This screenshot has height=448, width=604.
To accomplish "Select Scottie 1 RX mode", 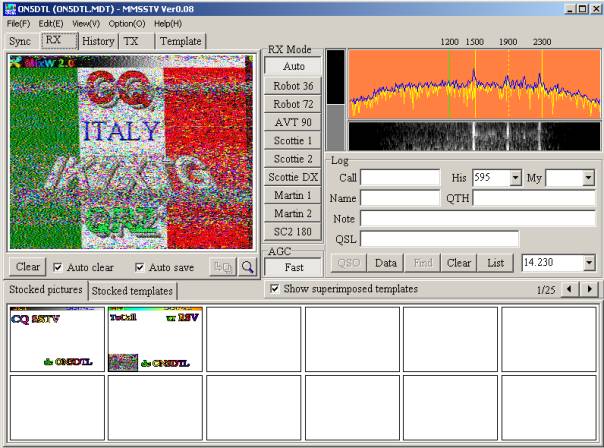I will tap(293, 141).
